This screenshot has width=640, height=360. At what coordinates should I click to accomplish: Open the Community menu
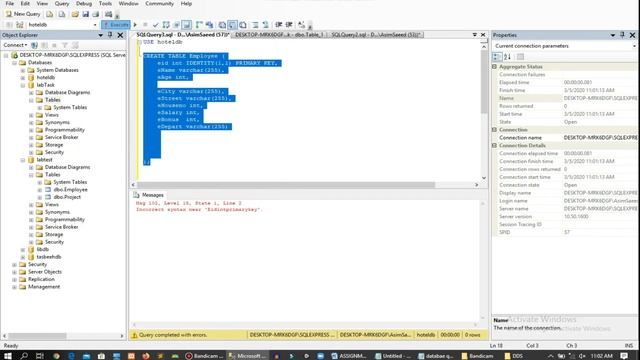pyautogui.click(x=159, y=4)
